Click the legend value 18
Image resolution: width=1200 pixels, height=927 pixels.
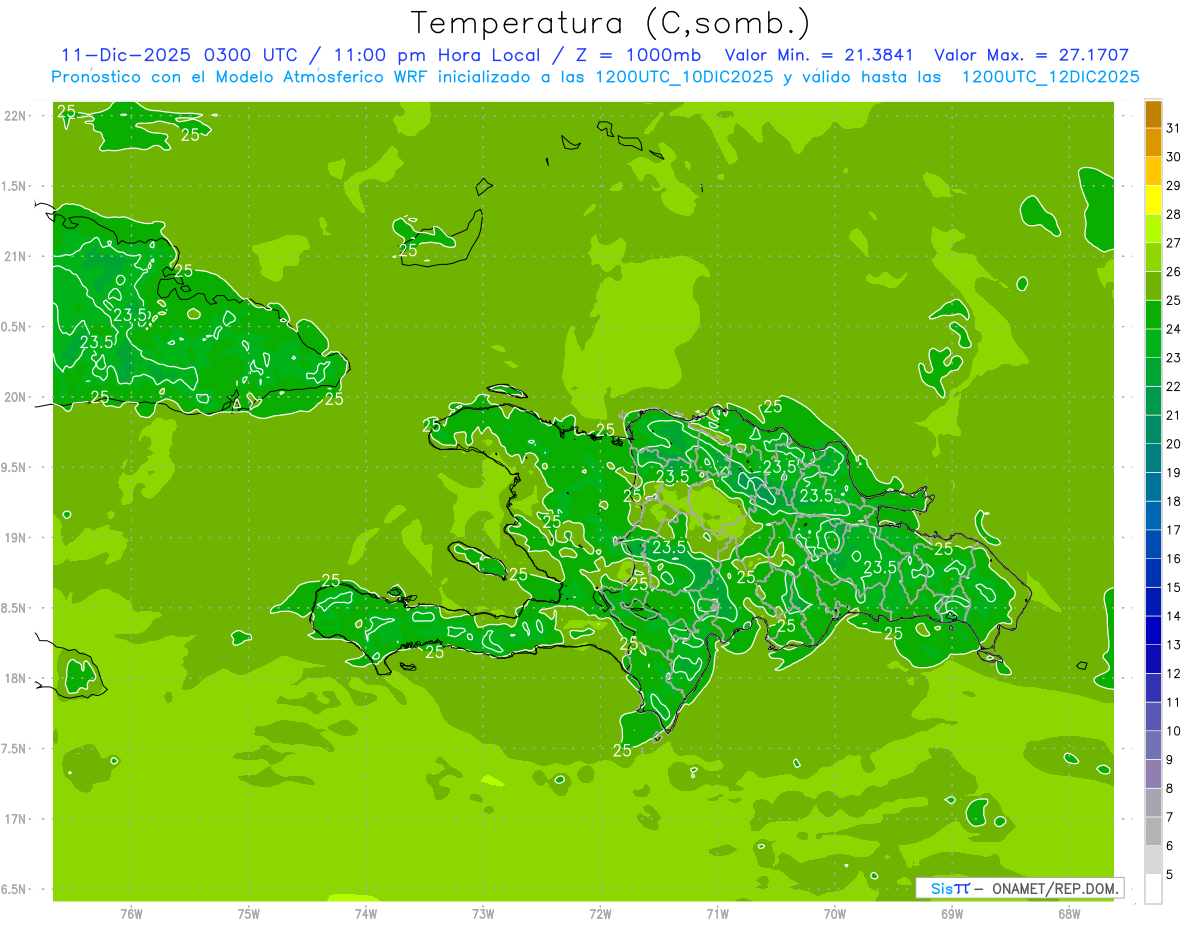tap(1174, 502)
